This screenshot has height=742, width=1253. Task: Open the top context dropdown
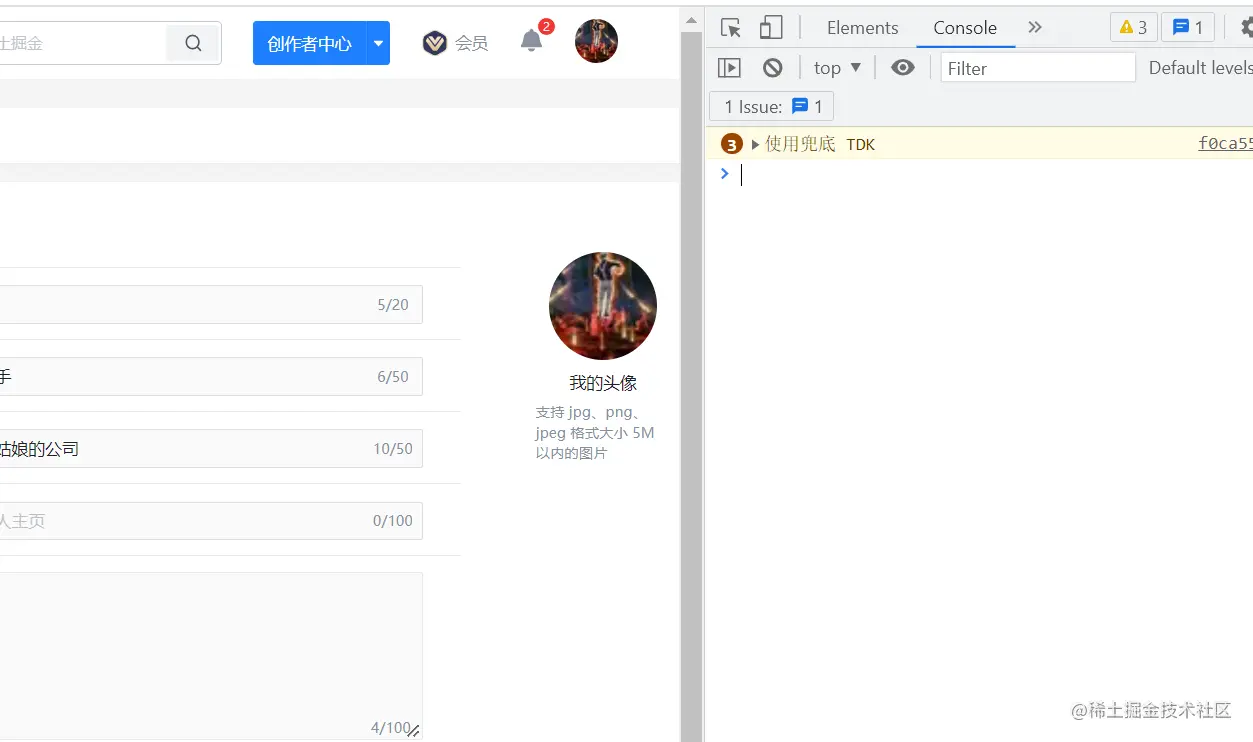(x=837, y=68)
